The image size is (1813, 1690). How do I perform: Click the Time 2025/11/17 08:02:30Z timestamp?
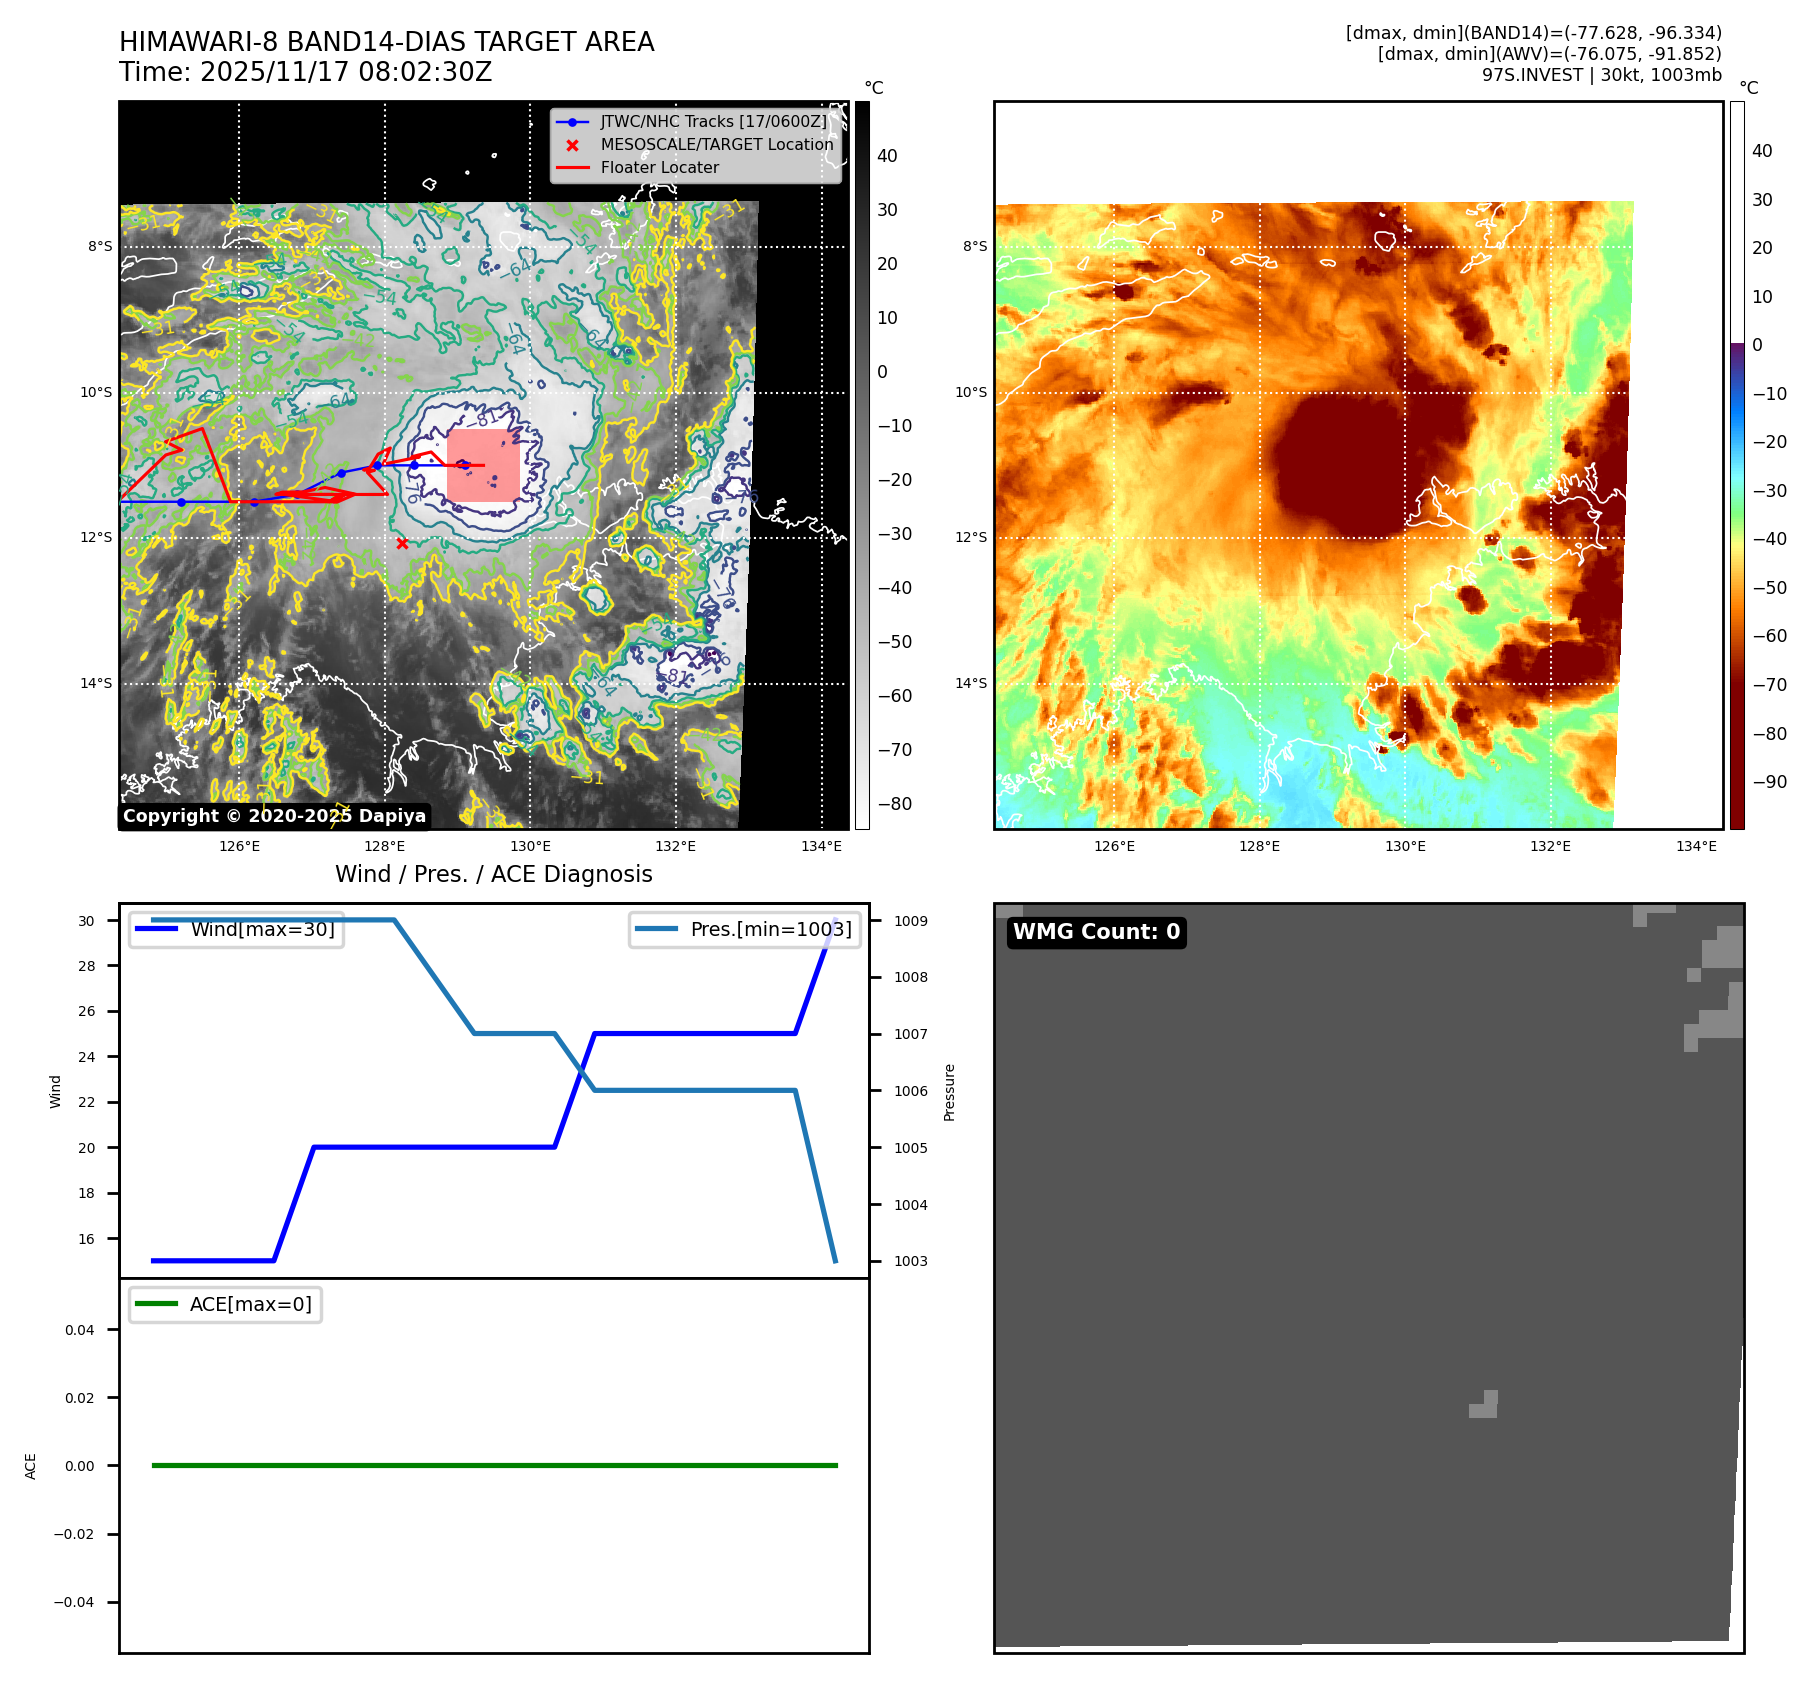point(305,73)
